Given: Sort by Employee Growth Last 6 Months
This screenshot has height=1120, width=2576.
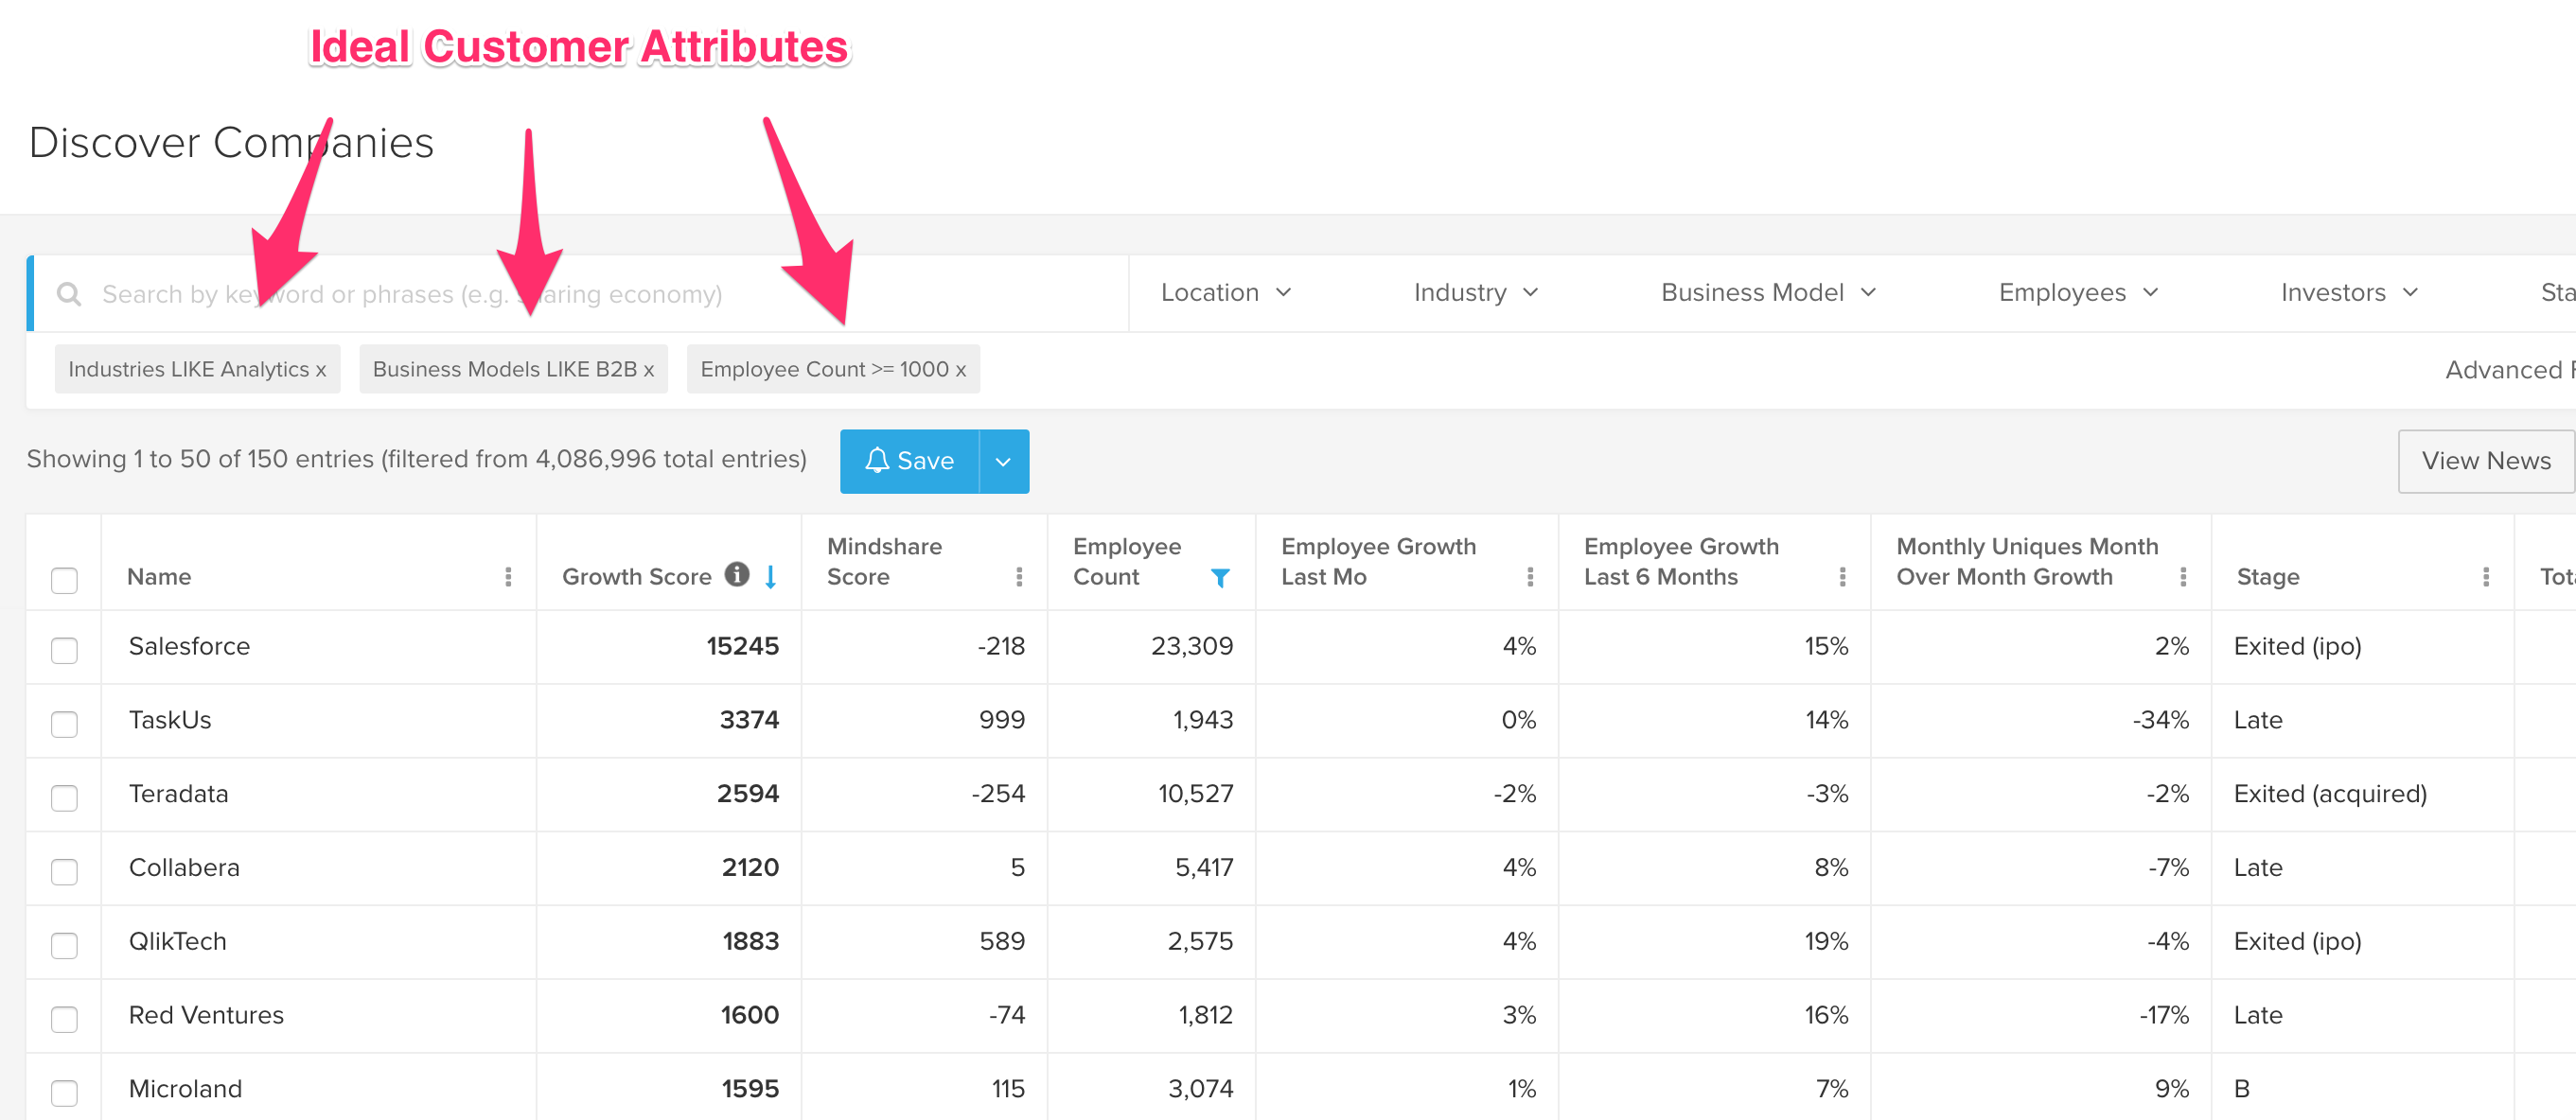Looking at the screenshot, I should point(1681,562).
